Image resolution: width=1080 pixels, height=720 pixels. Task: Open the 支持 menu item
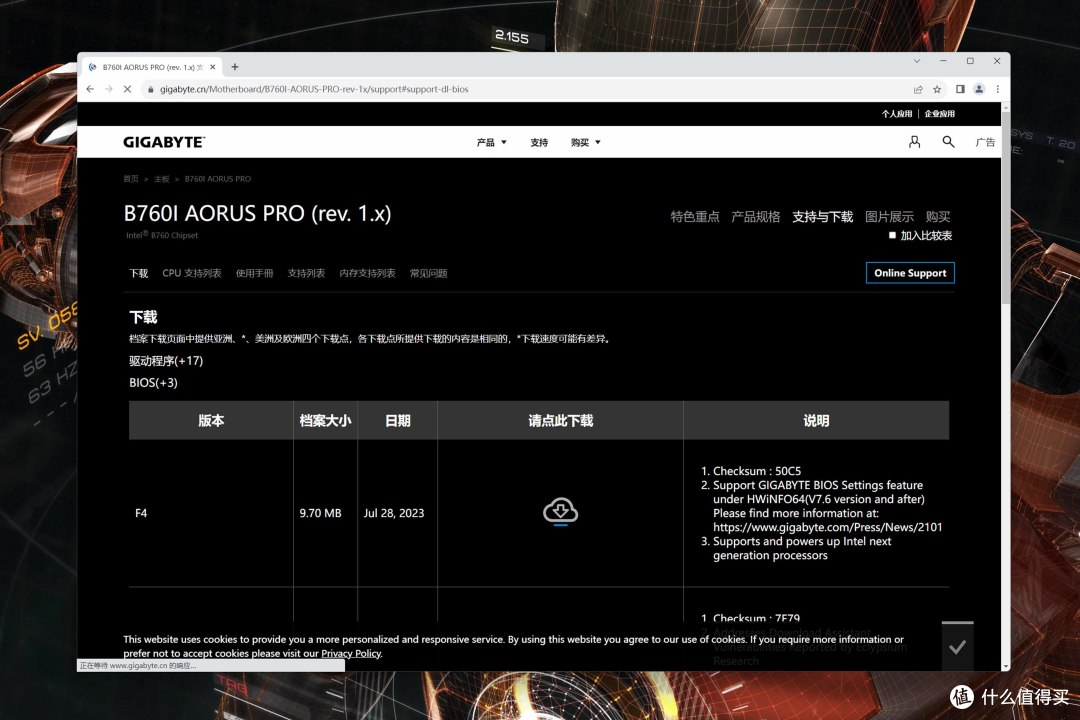tap(539, 142)
